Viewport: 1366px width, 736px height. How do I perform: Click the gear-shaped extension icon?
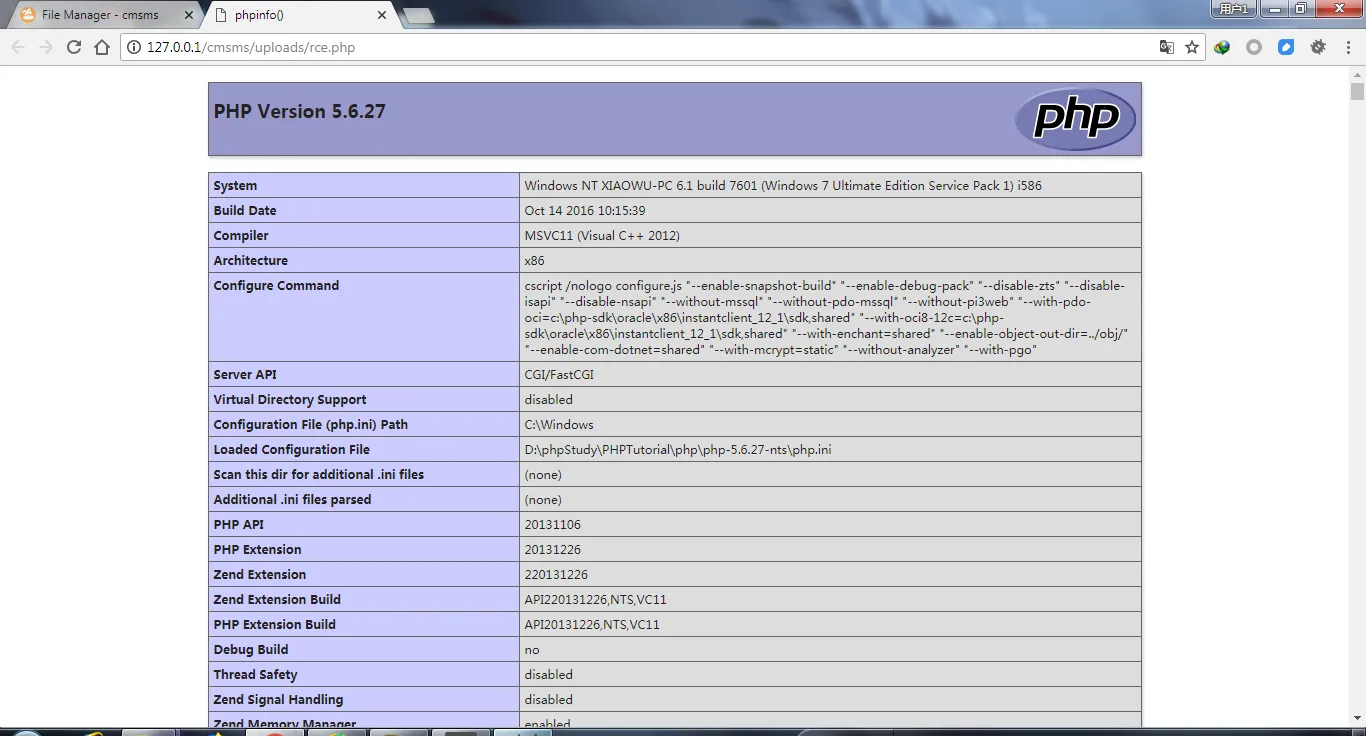coord(1318,47)
